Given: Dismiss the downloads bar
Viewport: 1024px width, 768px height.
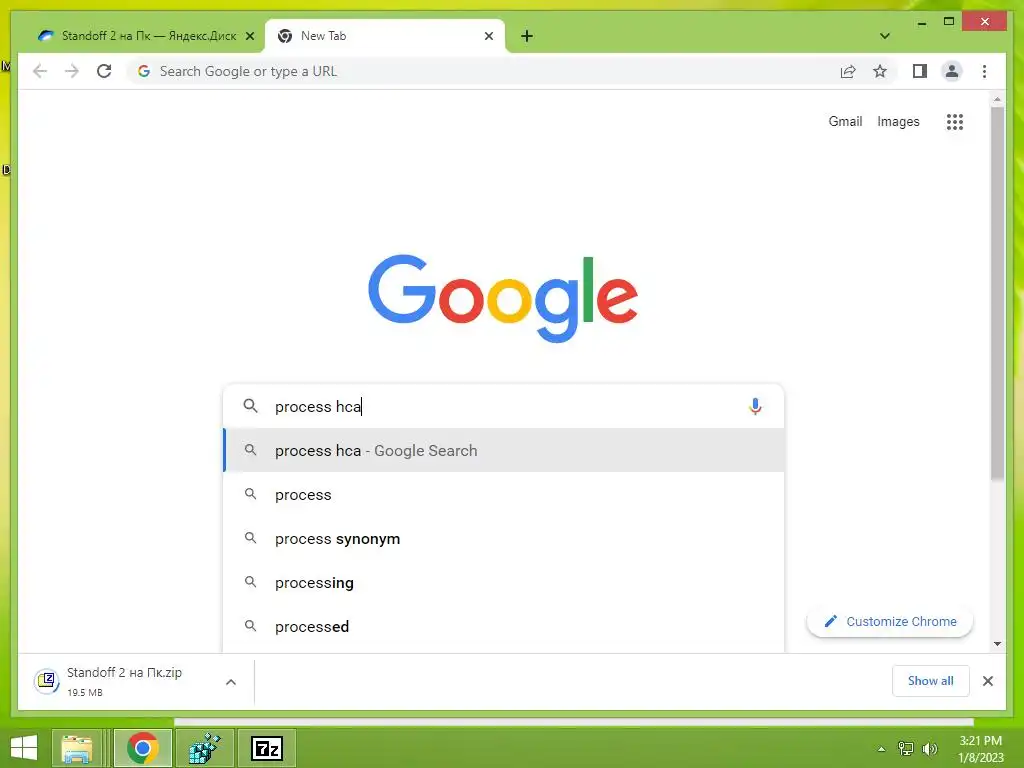Looking at the screenshot, I should coord(987,681).
